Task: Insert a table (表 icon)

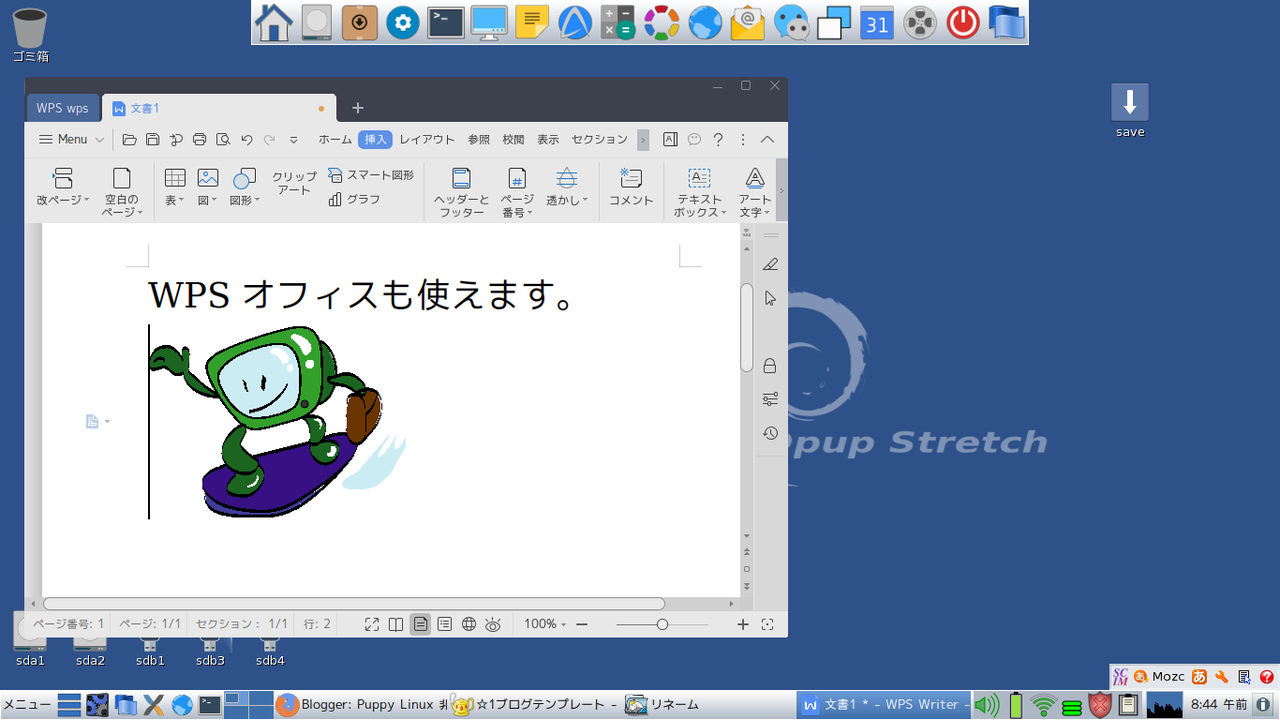Action: point(175,178)
